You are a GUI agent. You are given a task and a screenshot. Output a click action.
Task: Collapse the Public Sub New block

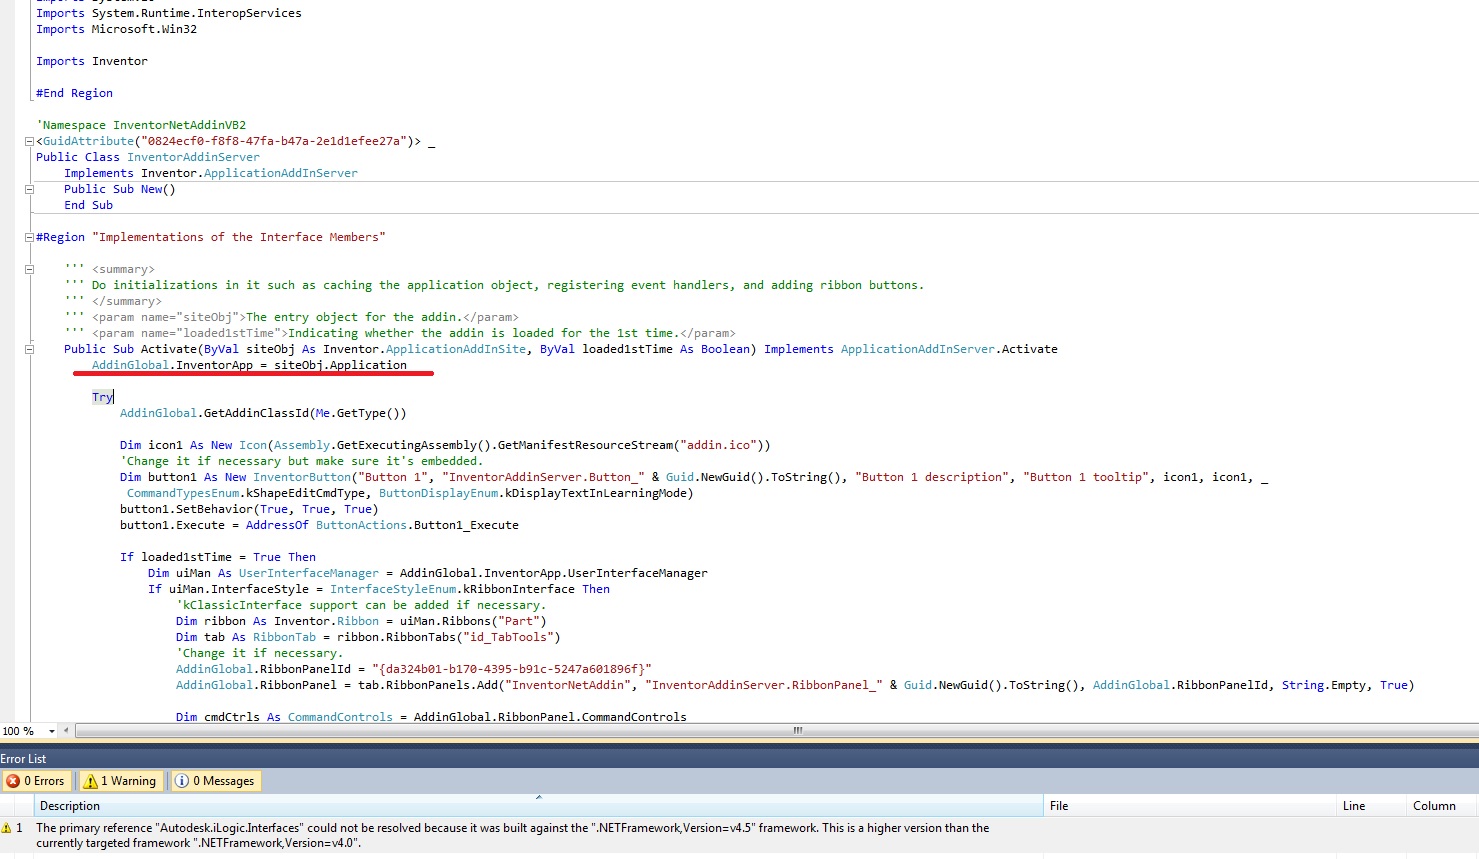point(29,190)
